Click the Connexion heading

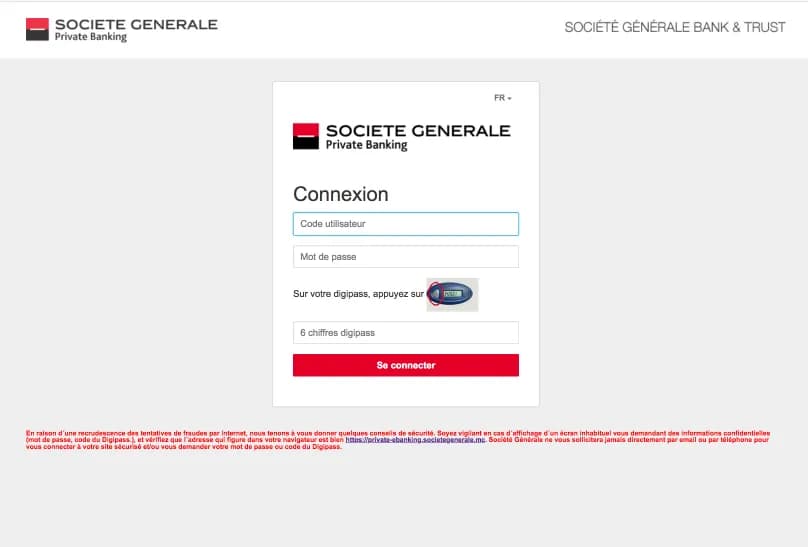tap(340, 194)
